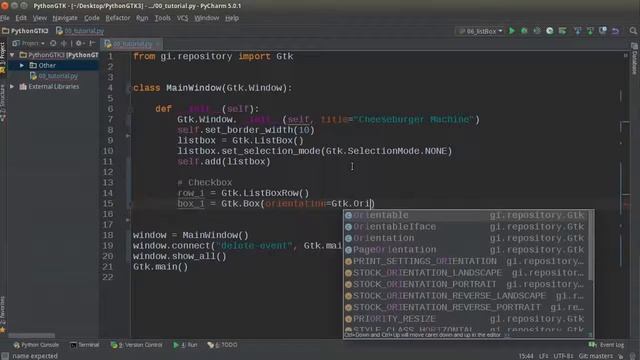Open Terminal tool window

85,345
